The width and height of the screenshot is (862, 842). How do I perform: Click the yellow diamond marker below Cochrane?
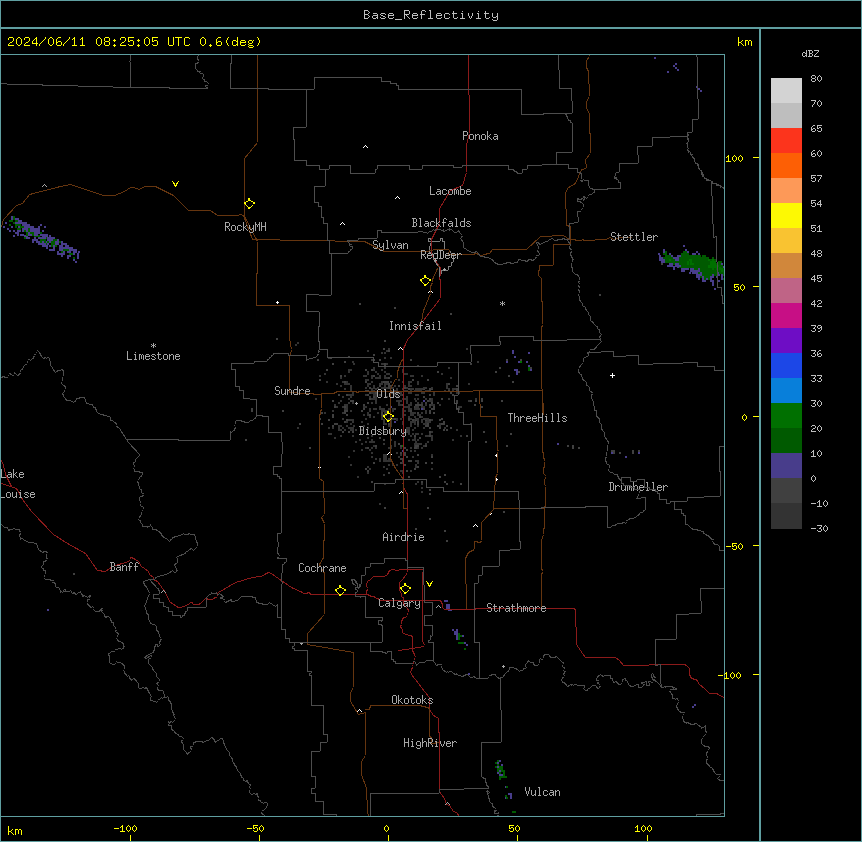pyautogui.click(x=340, y=590)
